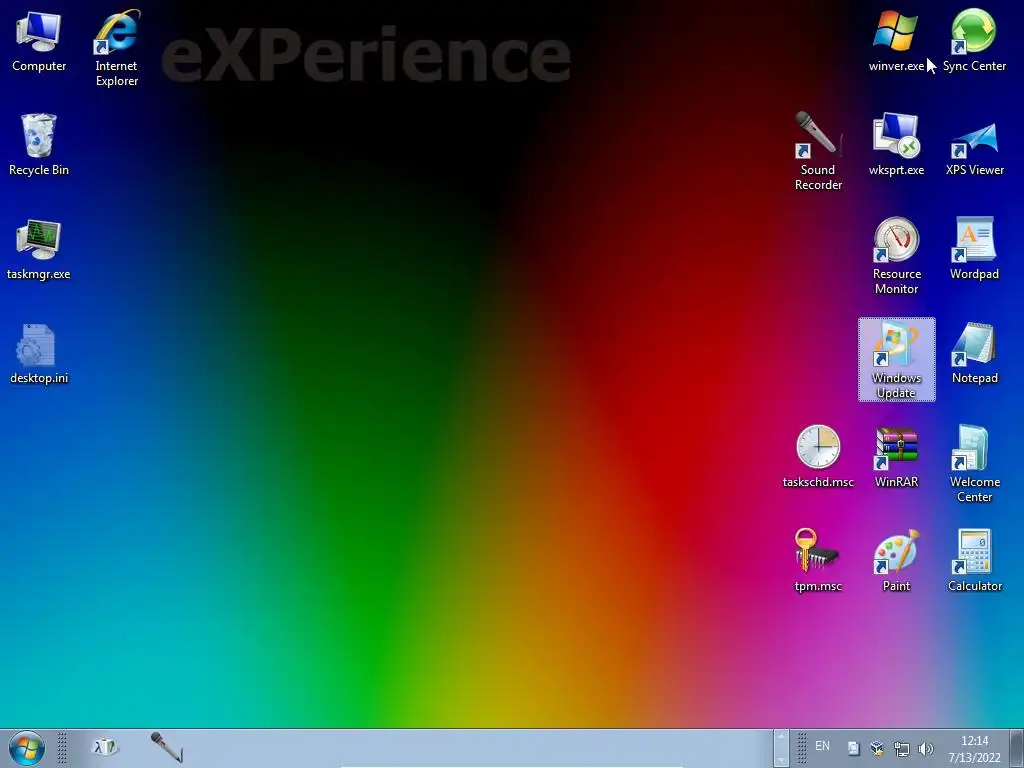The width and height of the screenshot is (1024, 768).
Task: Select the Welcome Center shortcut
Action: click(974, 464)
